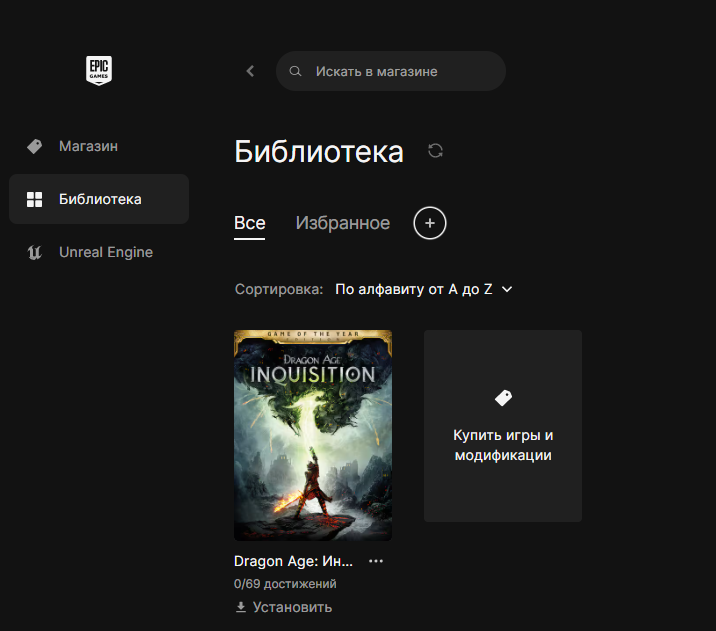Open the three-dot menu for Dragon Age
This screenshot has width=716, height=631.
click(376, 561)
